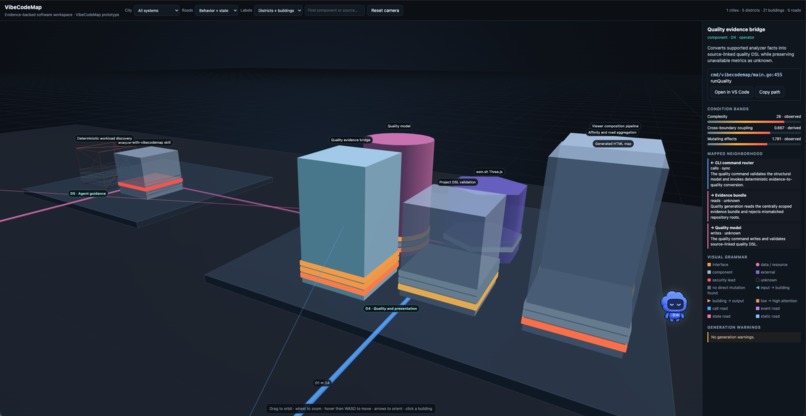Click the Viewer composition pipeline label
This screenshot has height=416, width=806.
point(615,126)
